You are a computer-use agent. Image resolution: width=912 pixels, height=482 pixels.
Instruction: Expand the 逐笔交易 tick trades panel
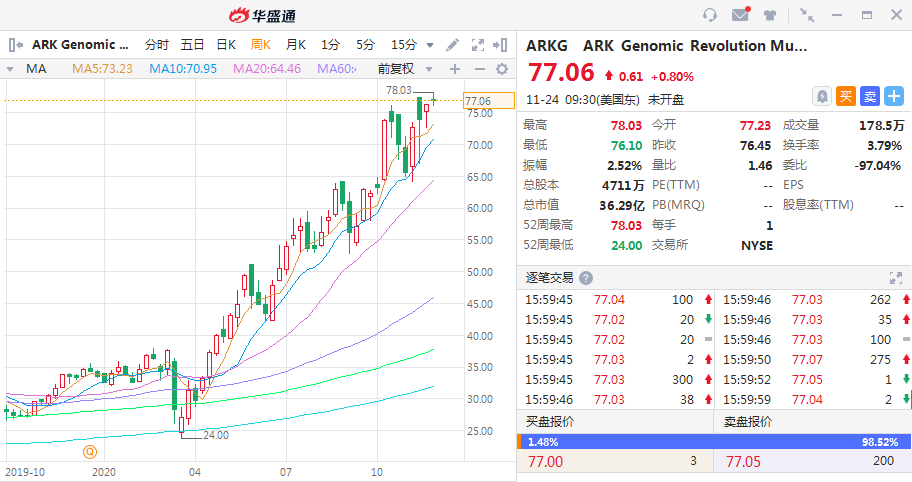coord(896,278)
